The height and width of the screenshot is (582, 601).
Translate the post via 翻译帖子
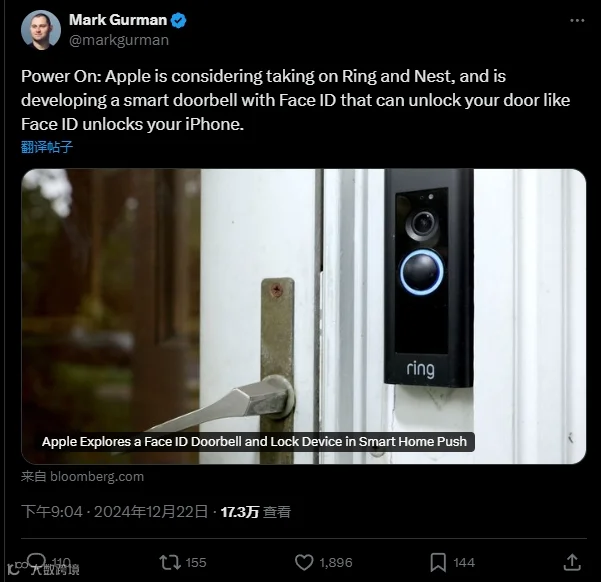(x=47, y=147)
